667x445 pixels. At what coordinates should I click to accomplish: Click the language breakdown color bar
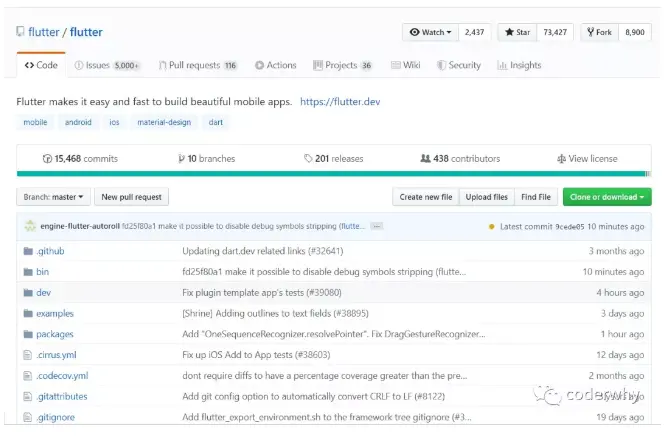[x=334, y=174]
